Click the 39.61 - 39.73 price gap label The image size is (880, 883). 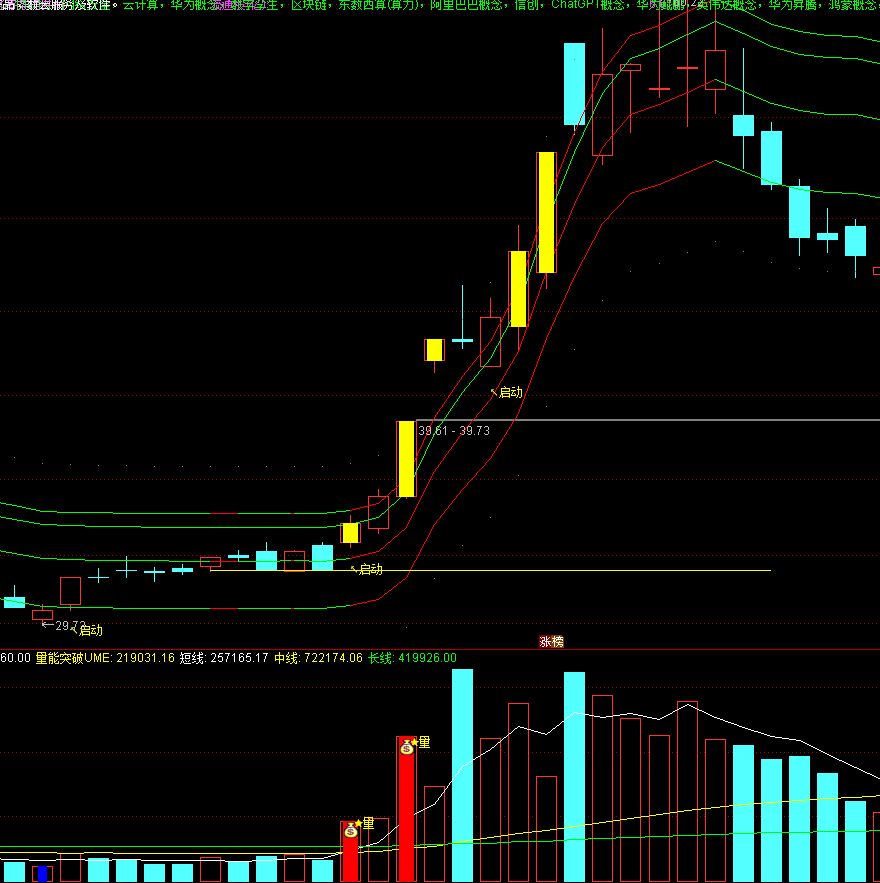pyautogui.click(x=454, y=430)
